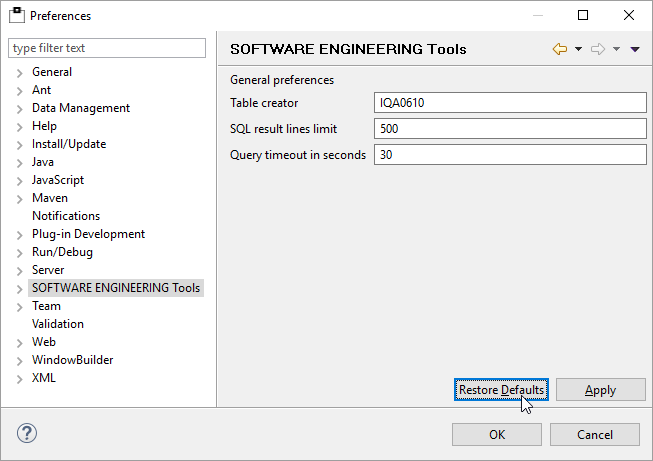Image resolution: width=653 pixels, height=461 pixels.
Task: Expand the Maven preferences node
Action: [19, 198]
